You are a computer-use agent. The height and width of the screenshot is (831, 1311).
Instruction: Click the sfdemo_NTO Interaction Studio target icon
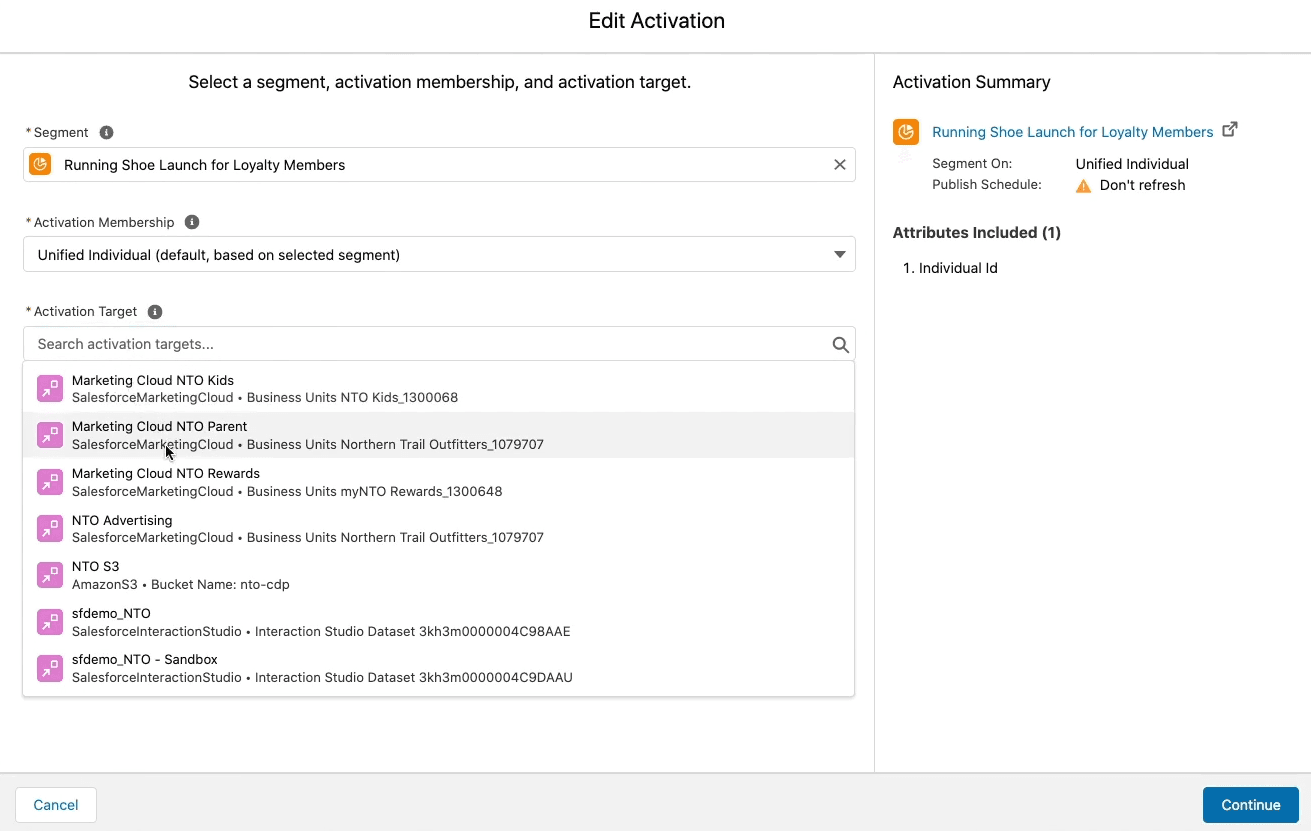pos(50,621)
